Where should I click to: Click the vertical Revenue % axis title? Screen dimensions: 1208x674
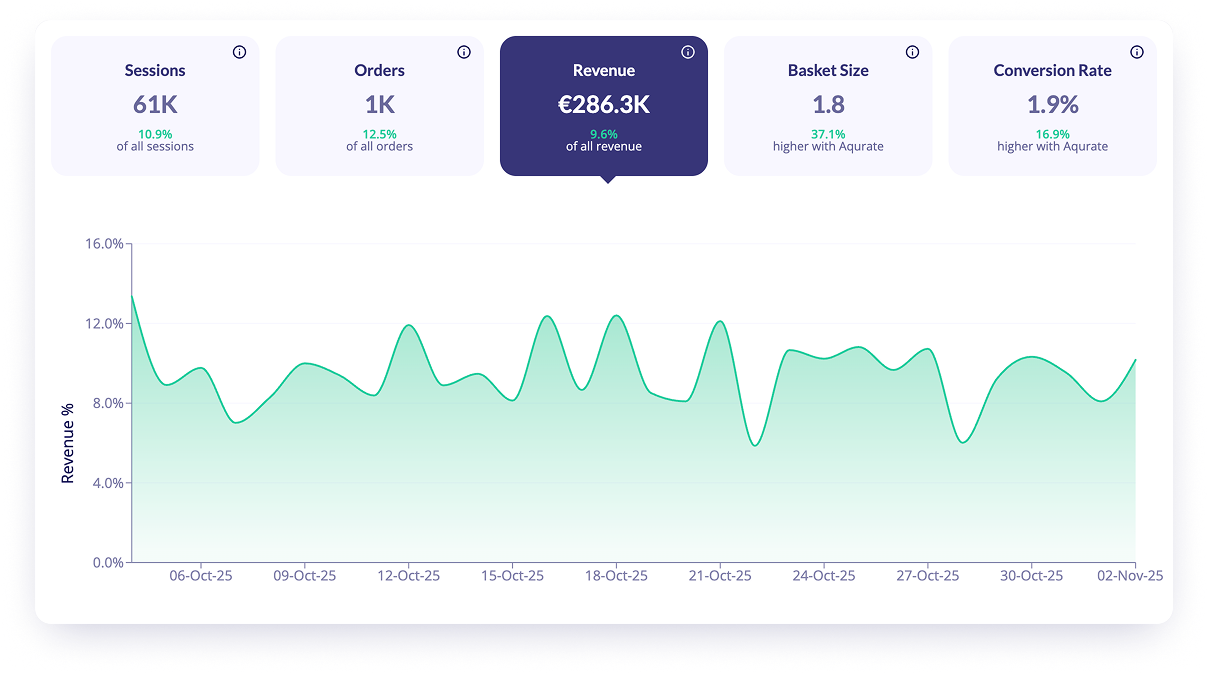(x=68, y=444)
